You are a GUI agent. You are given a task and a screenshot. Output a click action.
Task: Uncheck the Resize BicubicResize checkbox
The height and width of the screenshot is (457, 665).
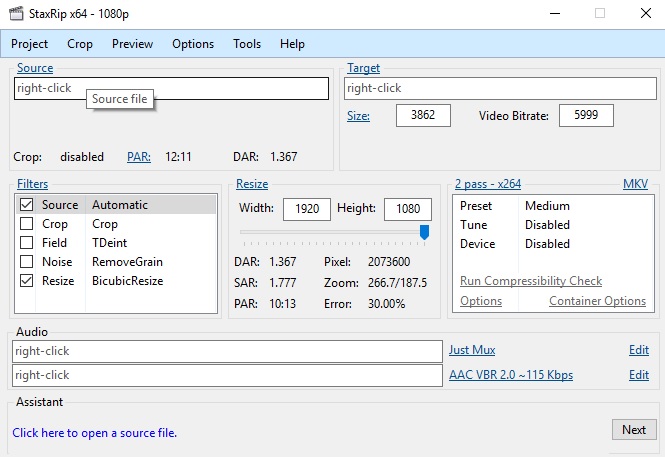[26, 281]
